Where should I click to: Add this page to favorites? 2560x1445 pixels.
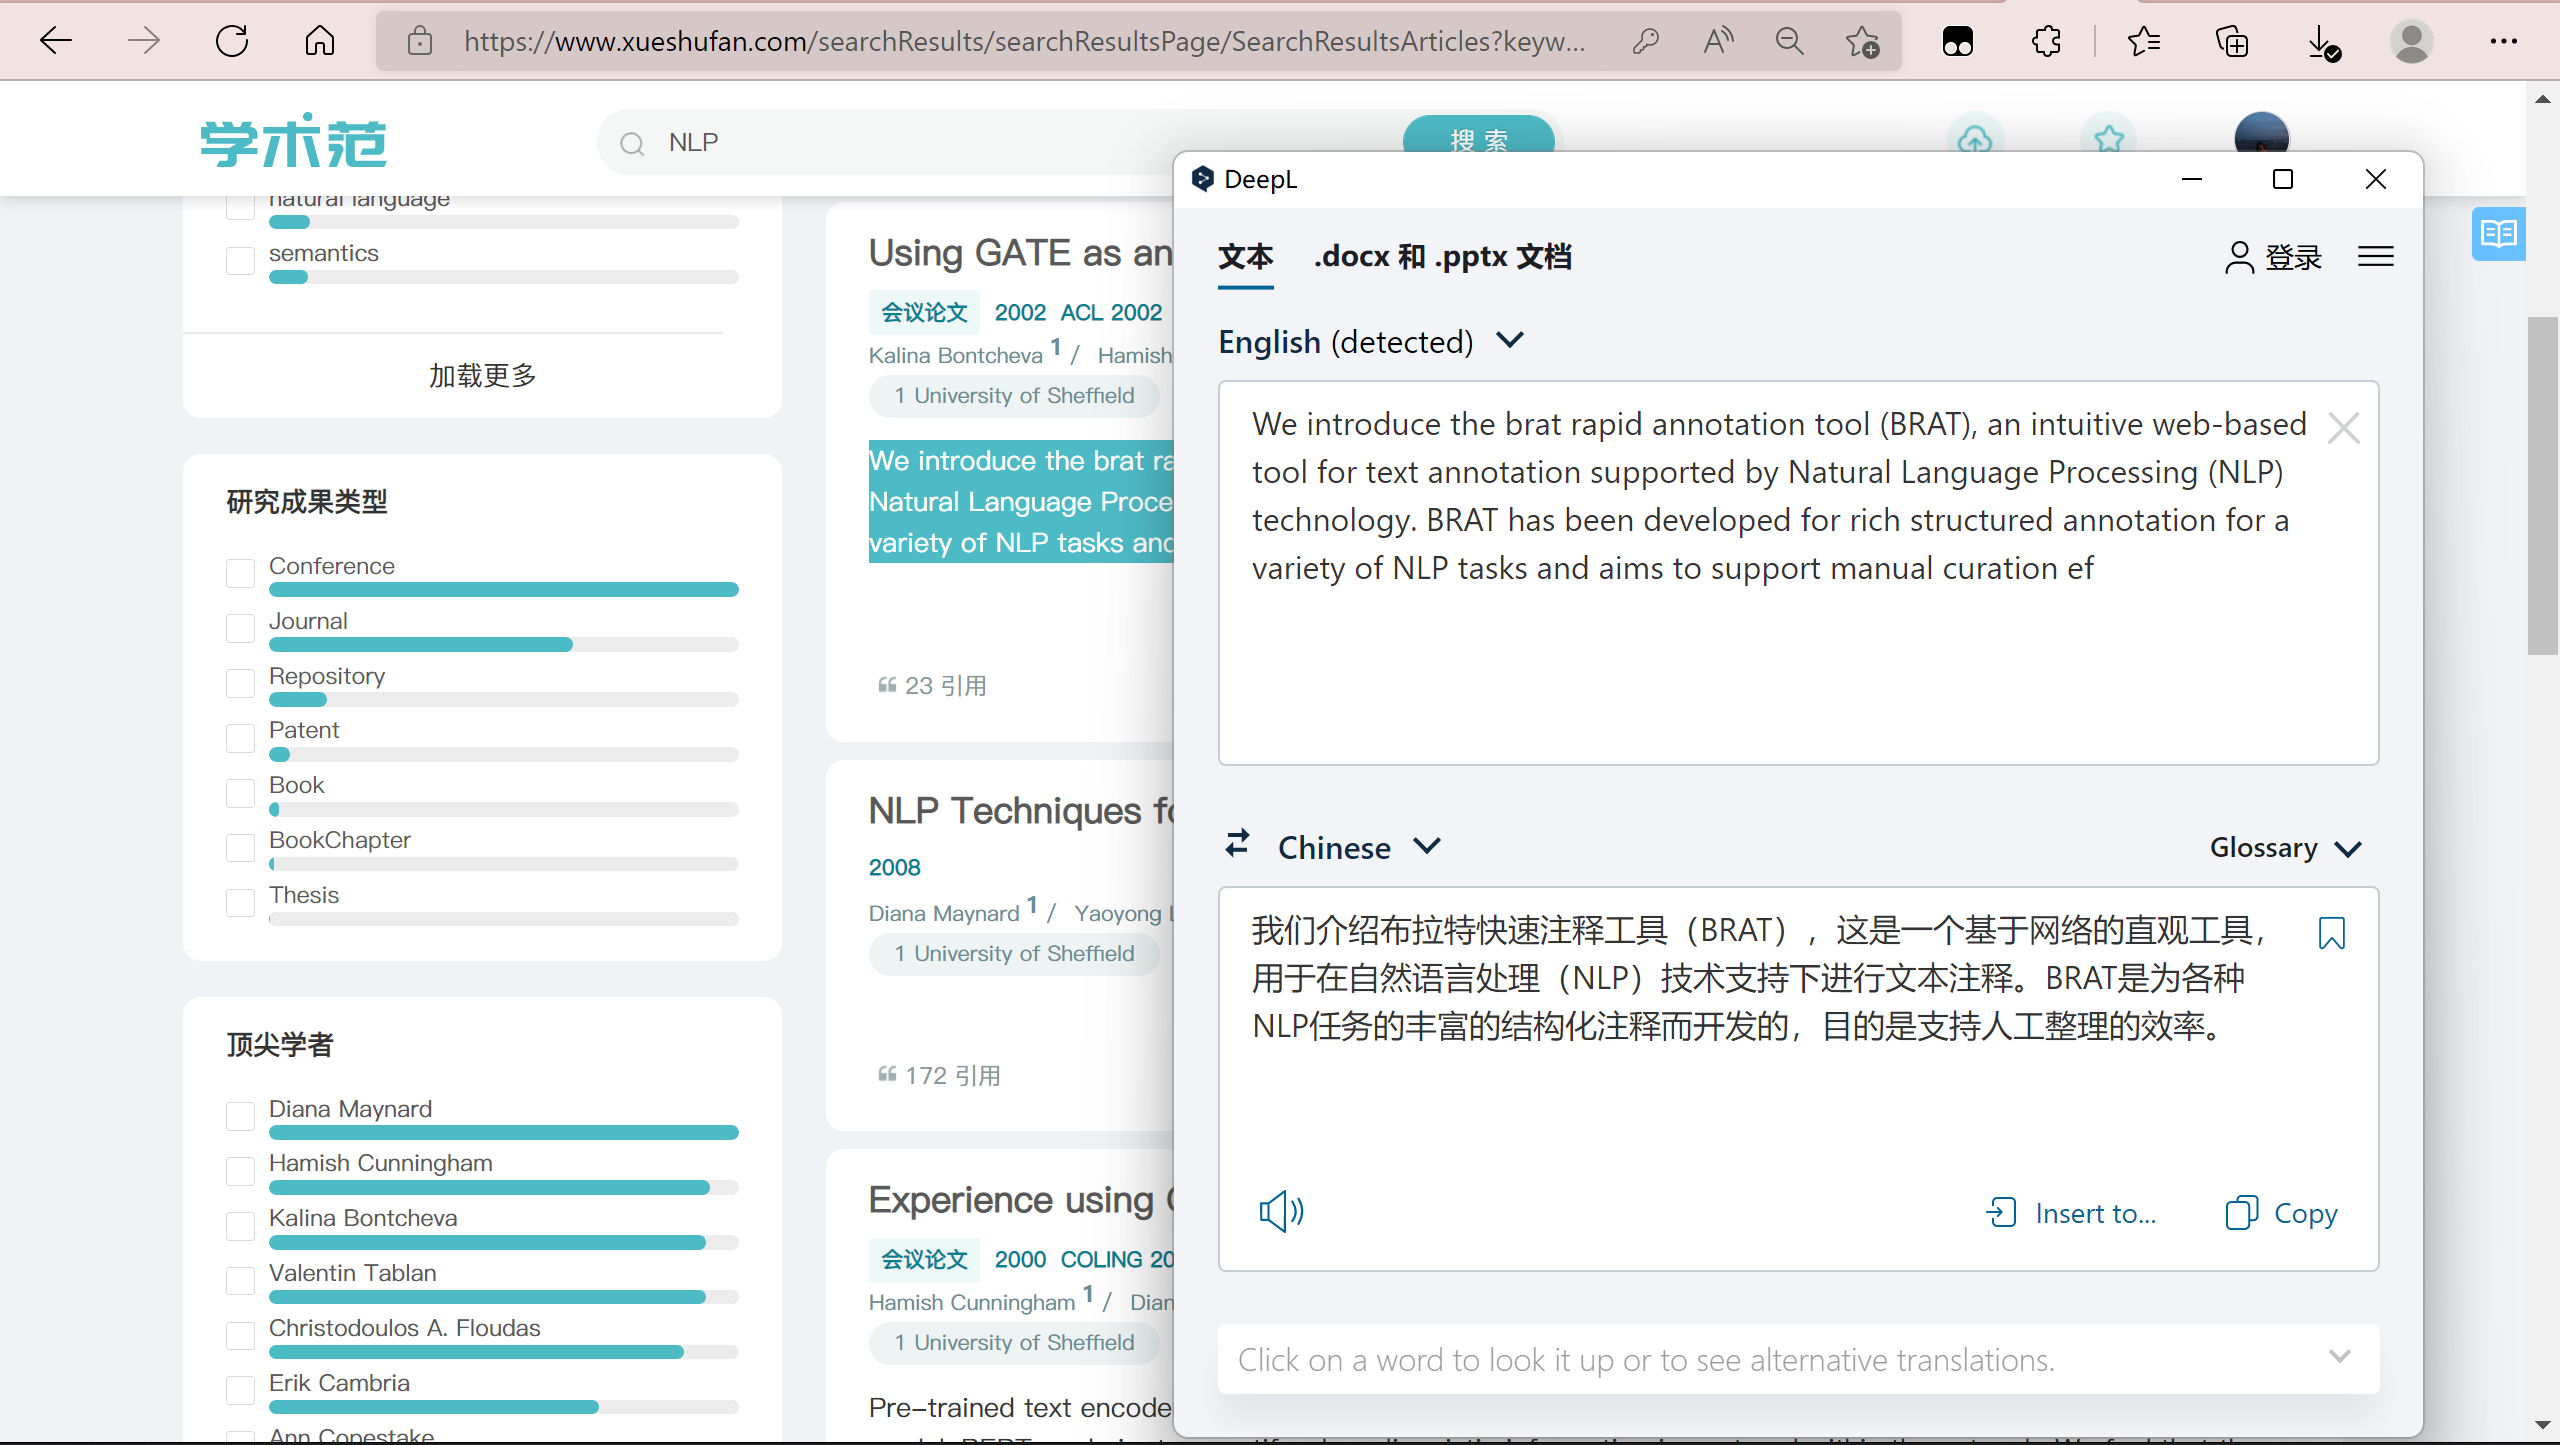1862,41
